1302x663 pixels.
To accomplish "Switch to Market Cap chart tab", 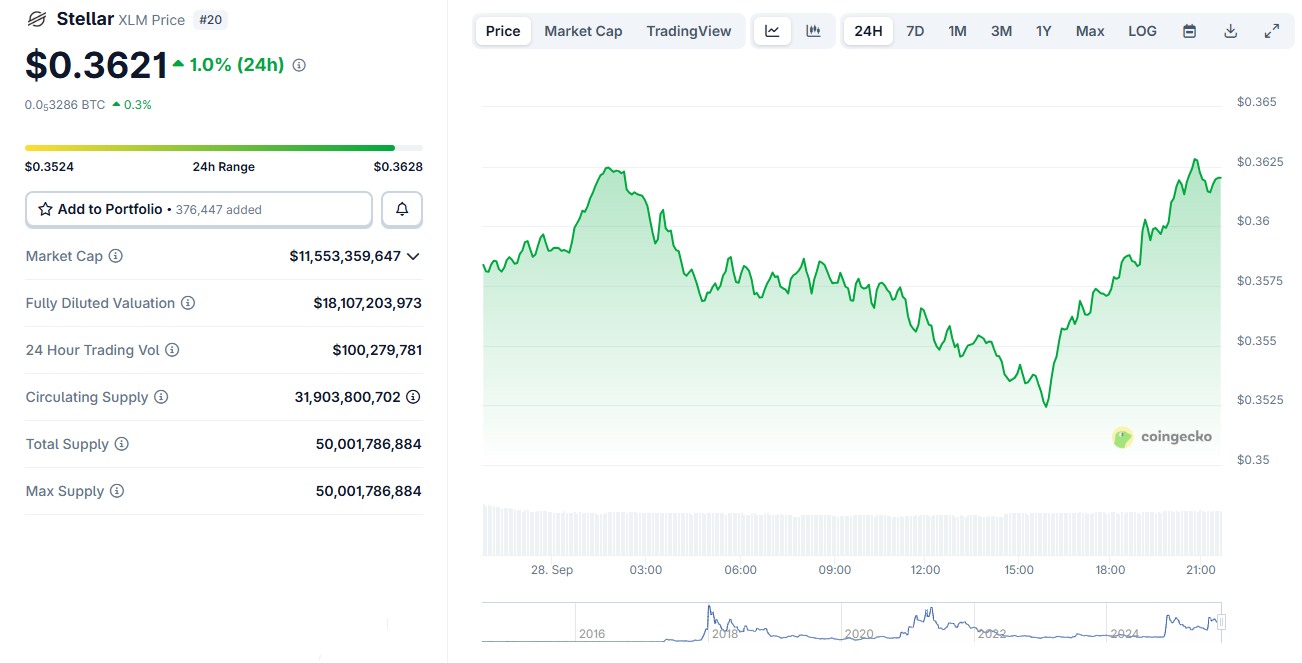I will point(583,31).
